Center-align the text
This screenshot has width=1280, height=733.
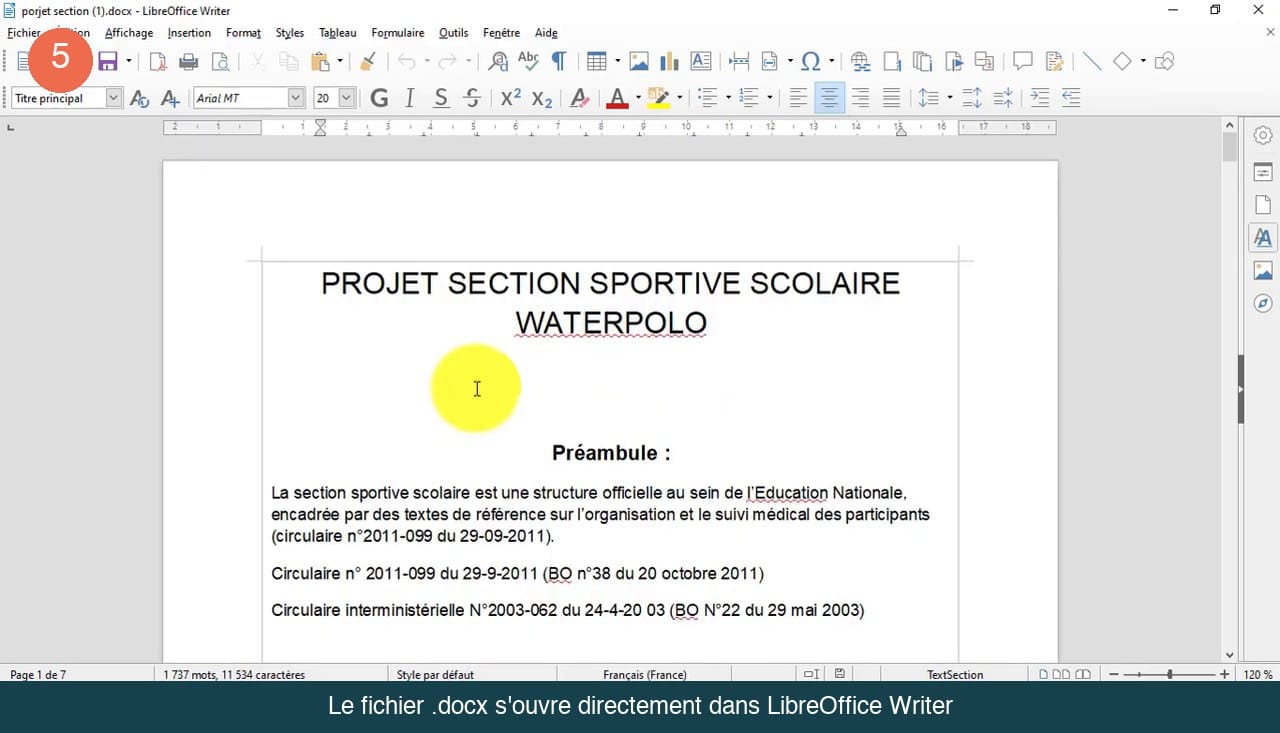click(x=829, y=98)
